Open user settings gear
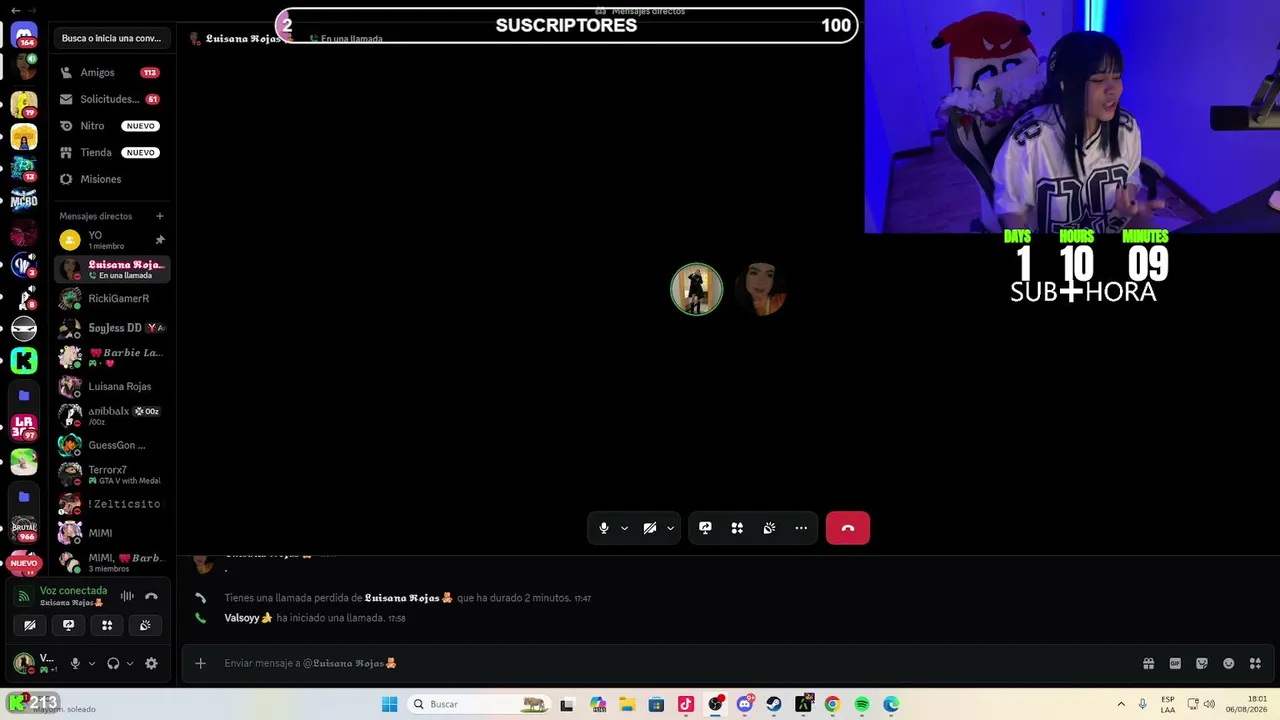Viewport: 1280px width, 720px height. 151,663
